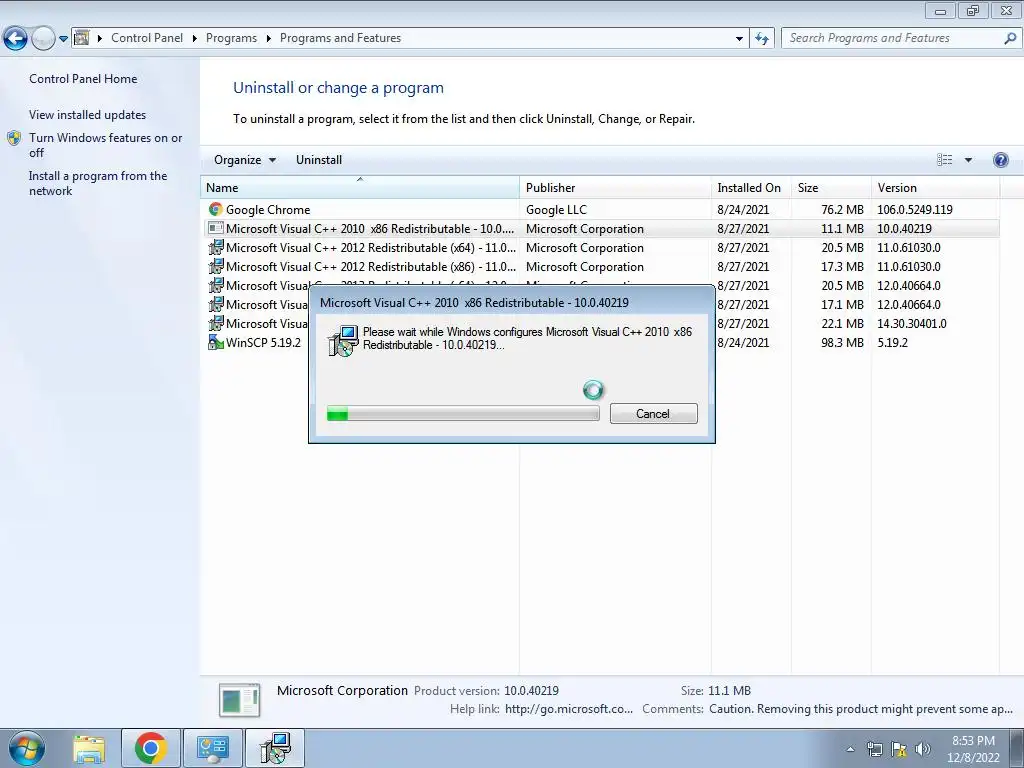Click the Help question mark icon
The image size is (1024, 768).
[x=1000, y=160]
